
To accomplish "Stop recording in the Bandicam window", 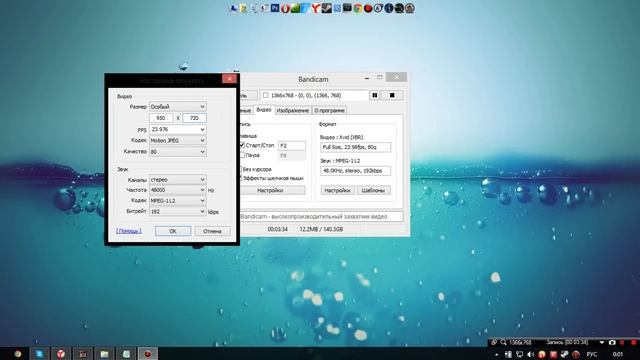I will [392, 95].
